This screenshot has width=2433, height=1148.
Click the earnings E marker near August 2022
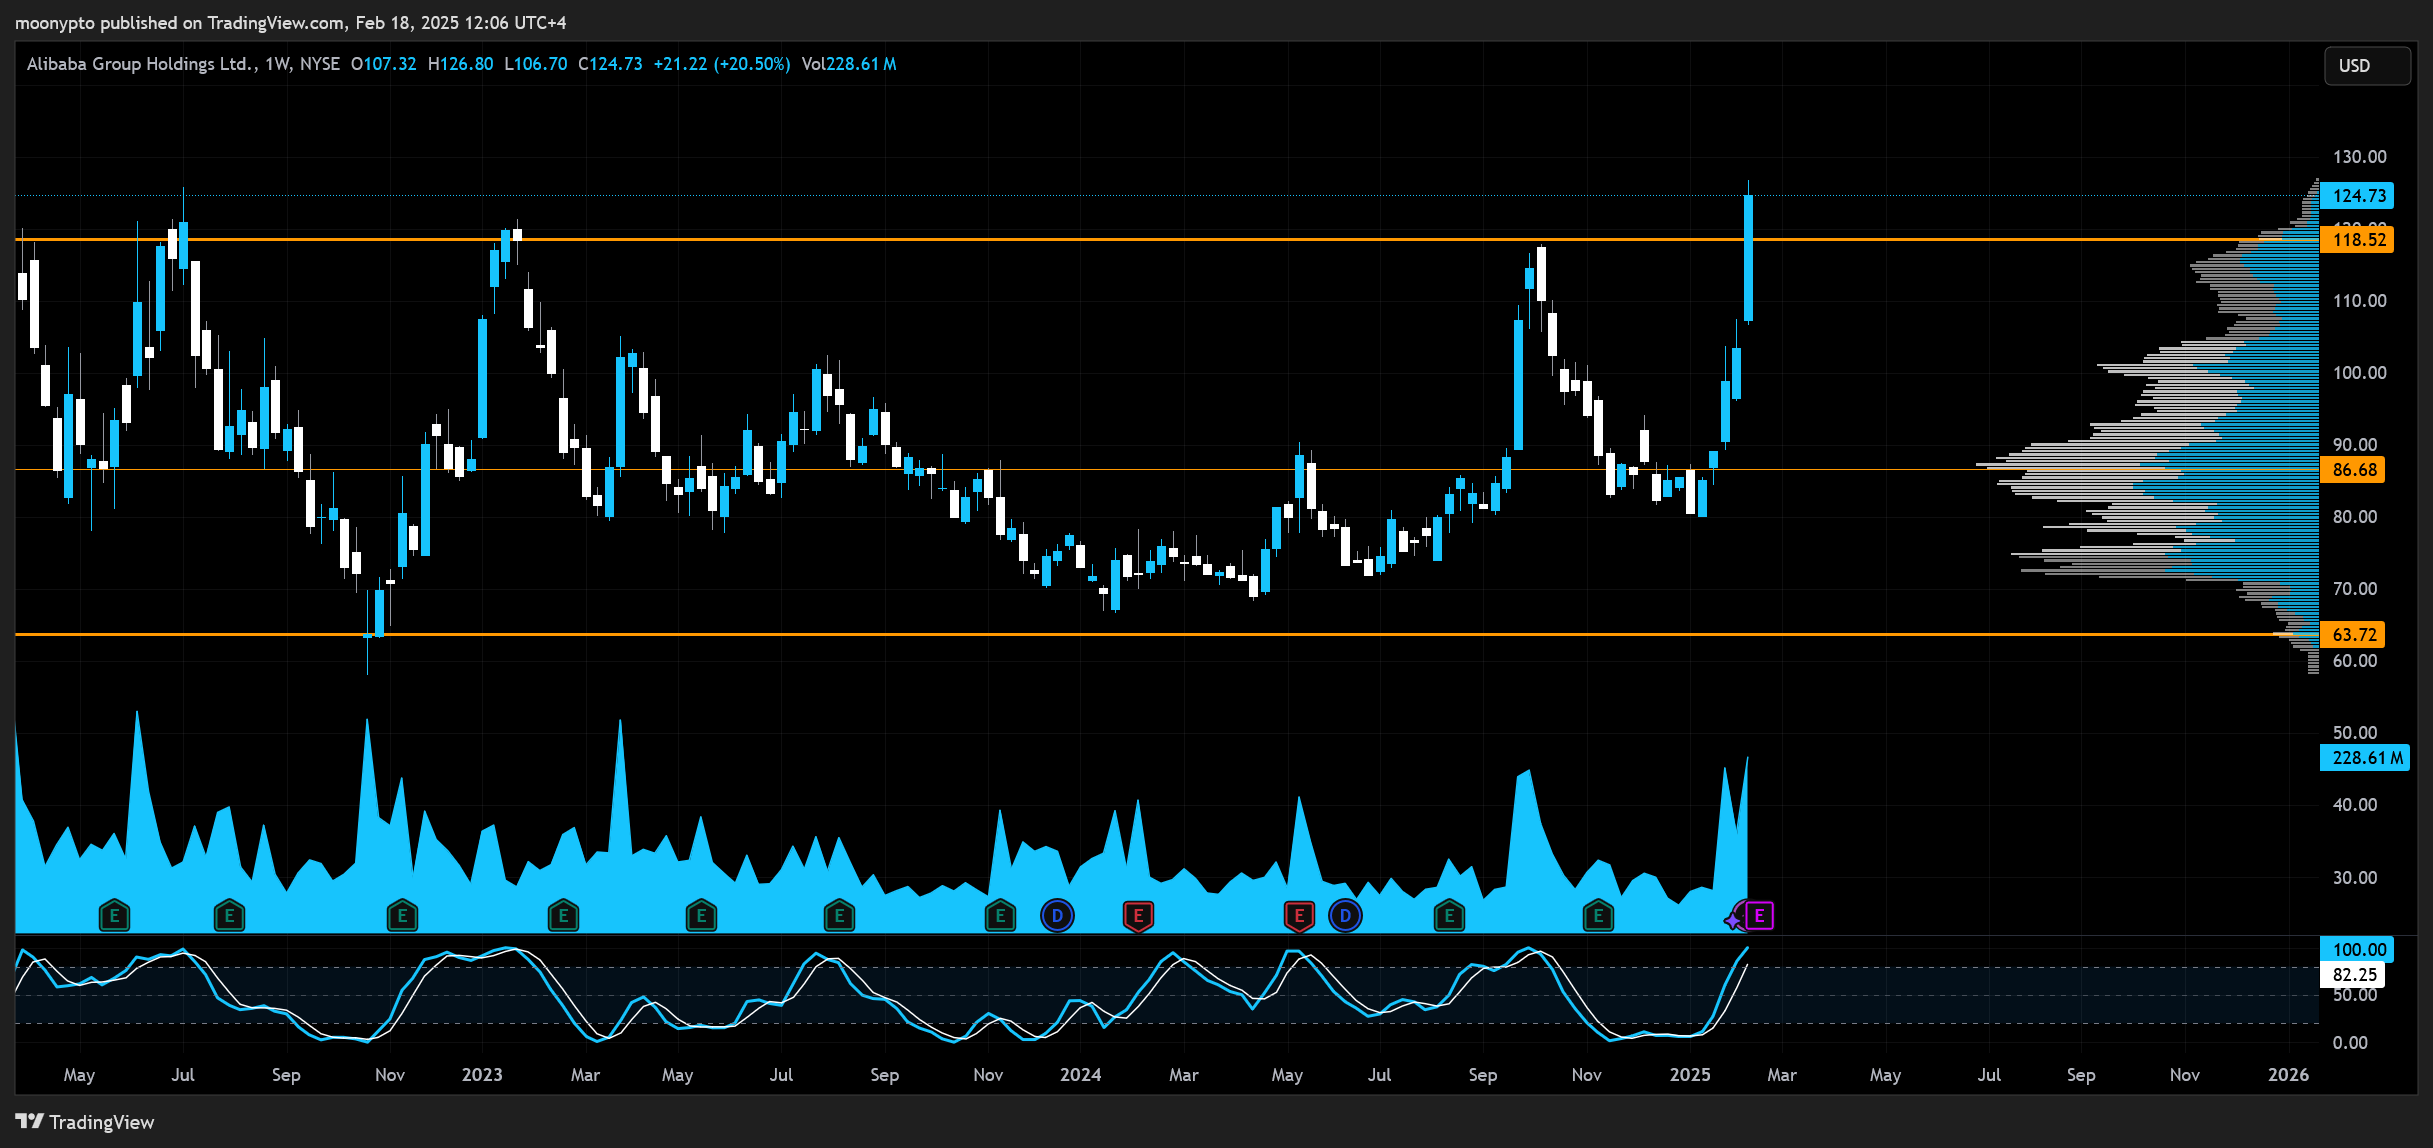[x=229, y=915]
